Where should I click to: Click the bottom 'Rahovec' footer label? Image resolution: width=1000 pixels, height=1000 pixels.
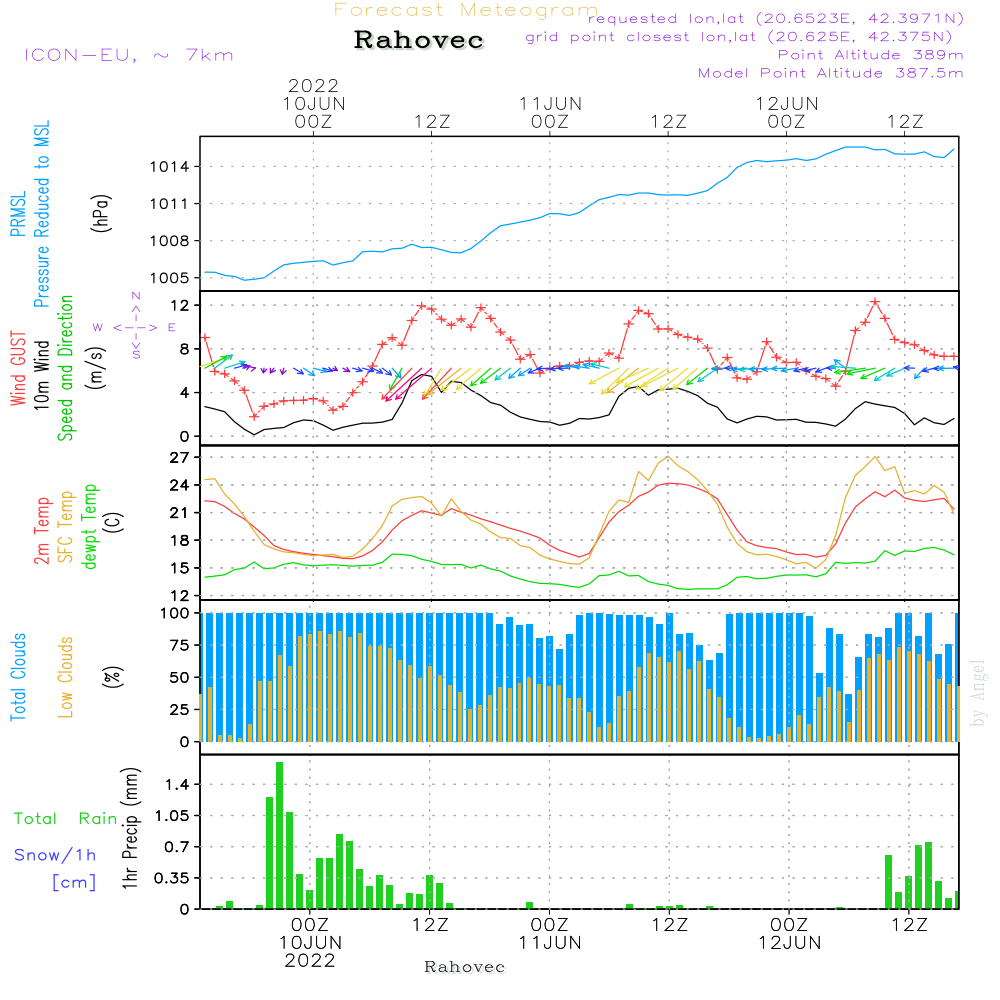tap(464, 967)
